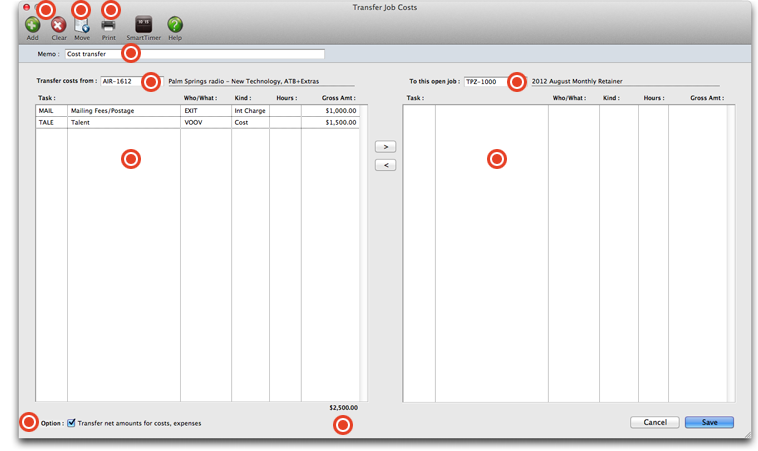Click the empty destination job task list
The image size is (758, 451).
[568, 250]
